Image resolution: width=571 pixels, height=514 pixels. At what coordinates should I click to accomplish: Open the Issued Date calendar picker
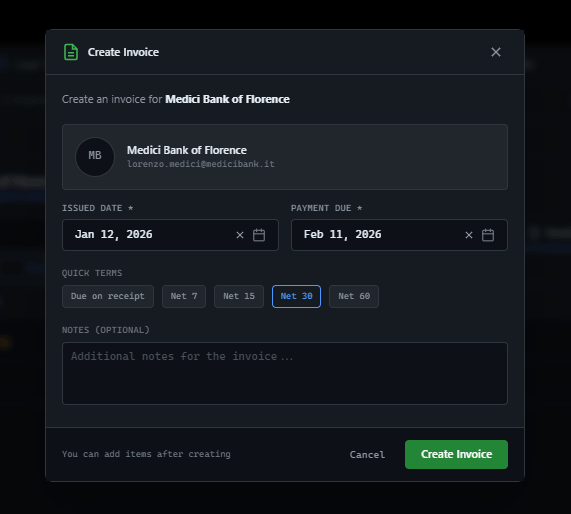(x=259, y=235)
